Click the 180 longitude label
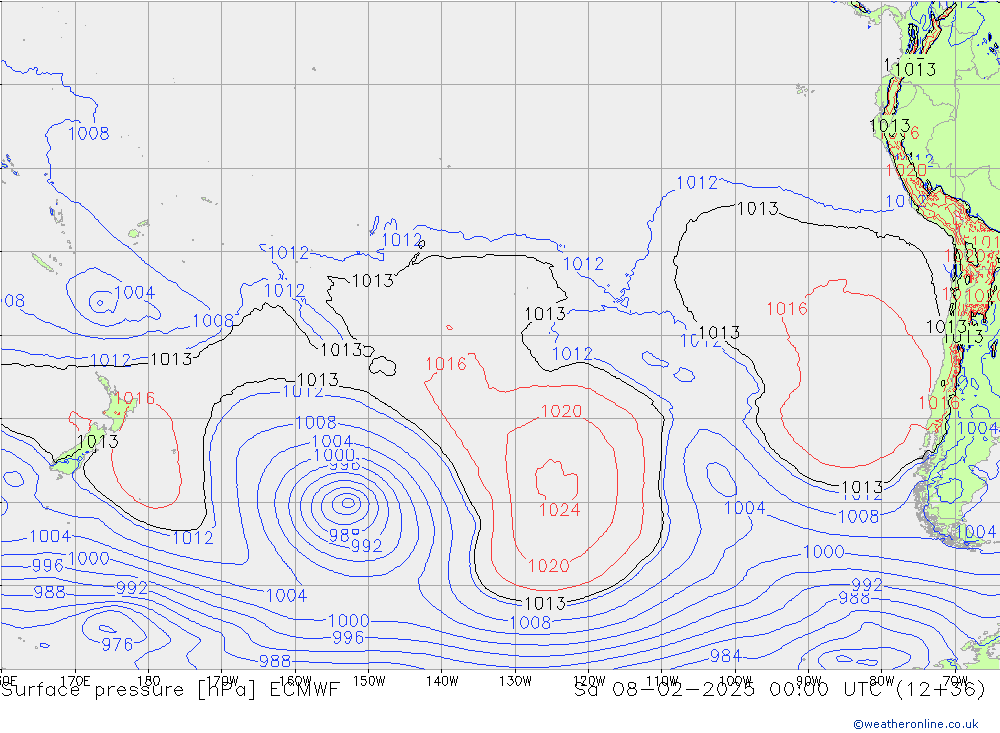Screen dimensions: 1000x733 (x=149, y=681)
